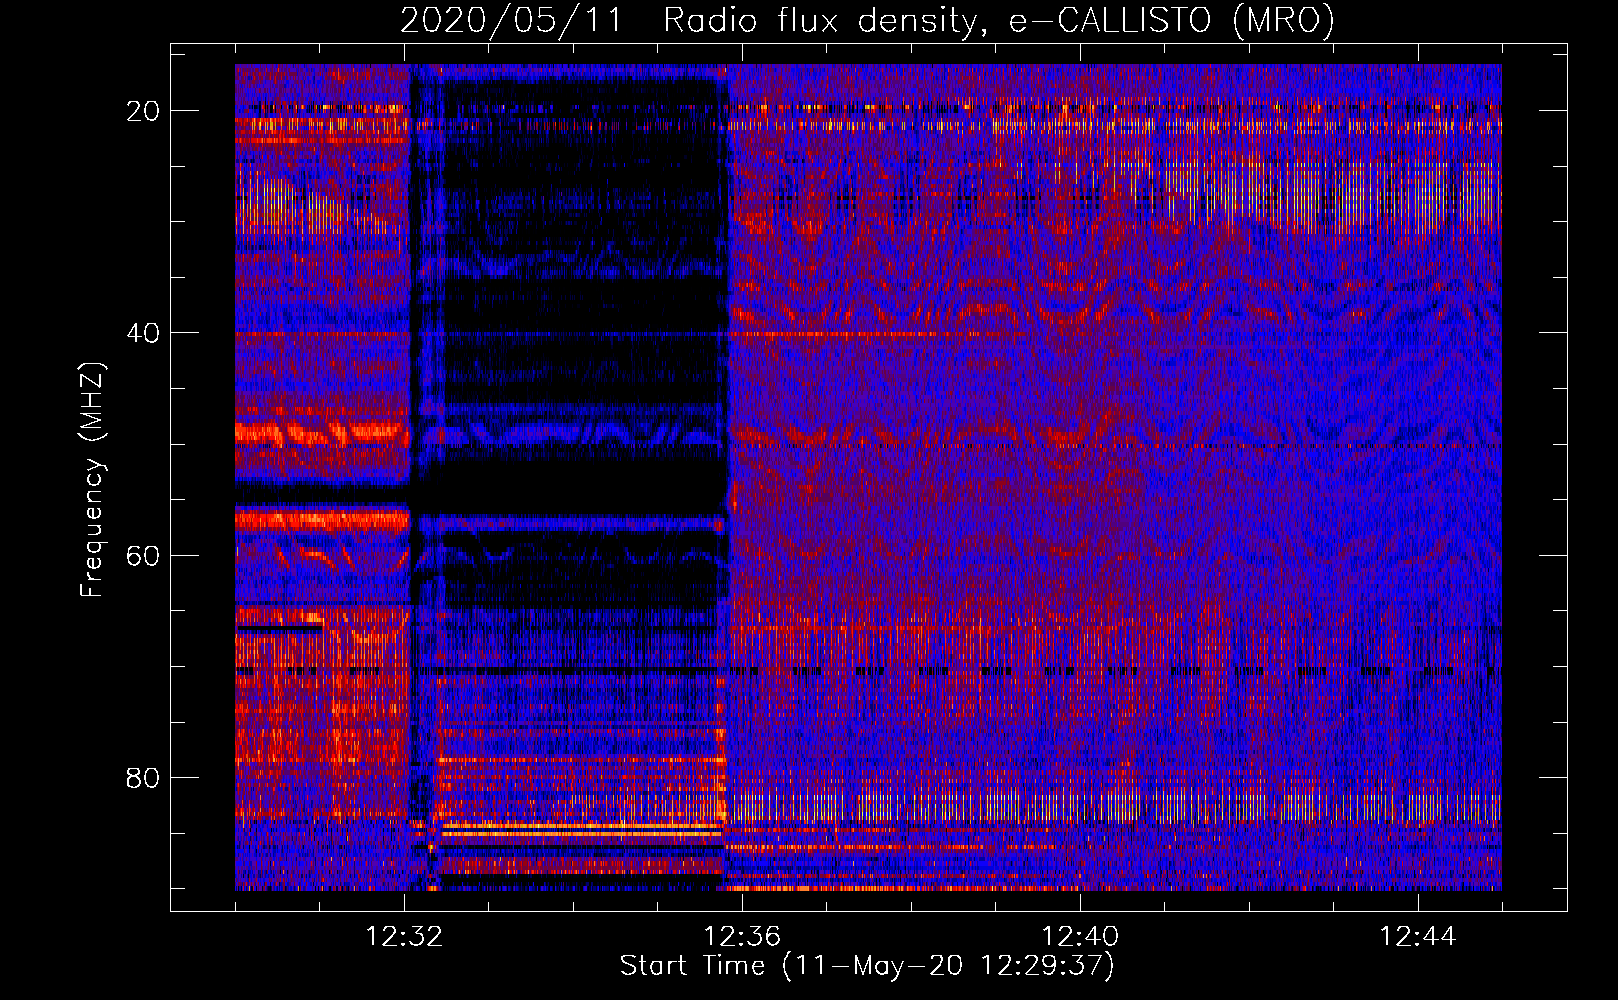The height and width of the screenshot is (1000, 1618).
Task: Click the 'Start Time (11-May-20 12:29:37)' label
Action: [867, 966]
